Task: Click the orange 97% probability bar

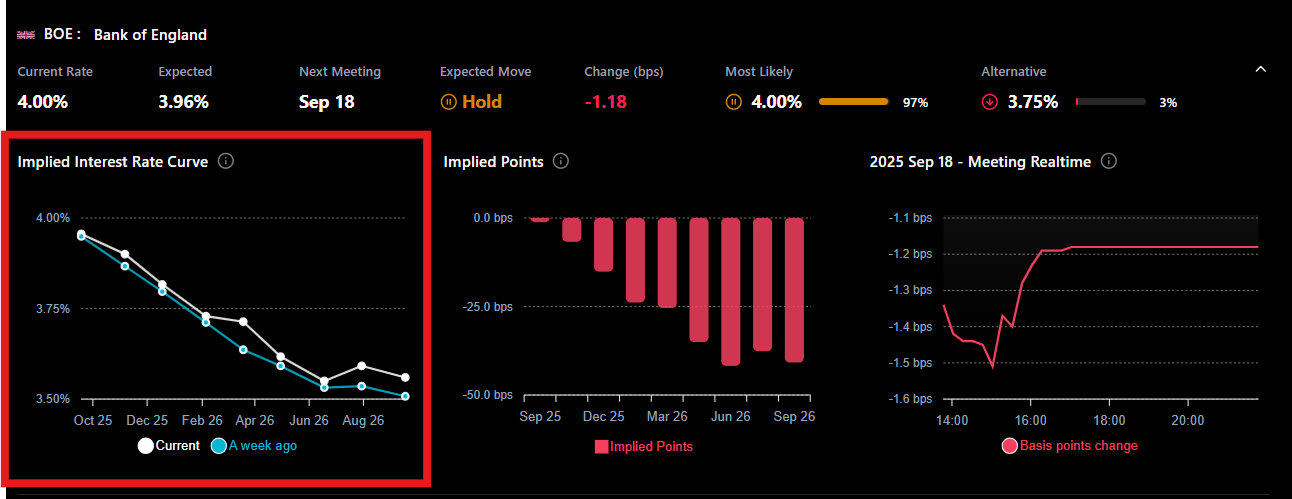Action: tap(853, 102)
